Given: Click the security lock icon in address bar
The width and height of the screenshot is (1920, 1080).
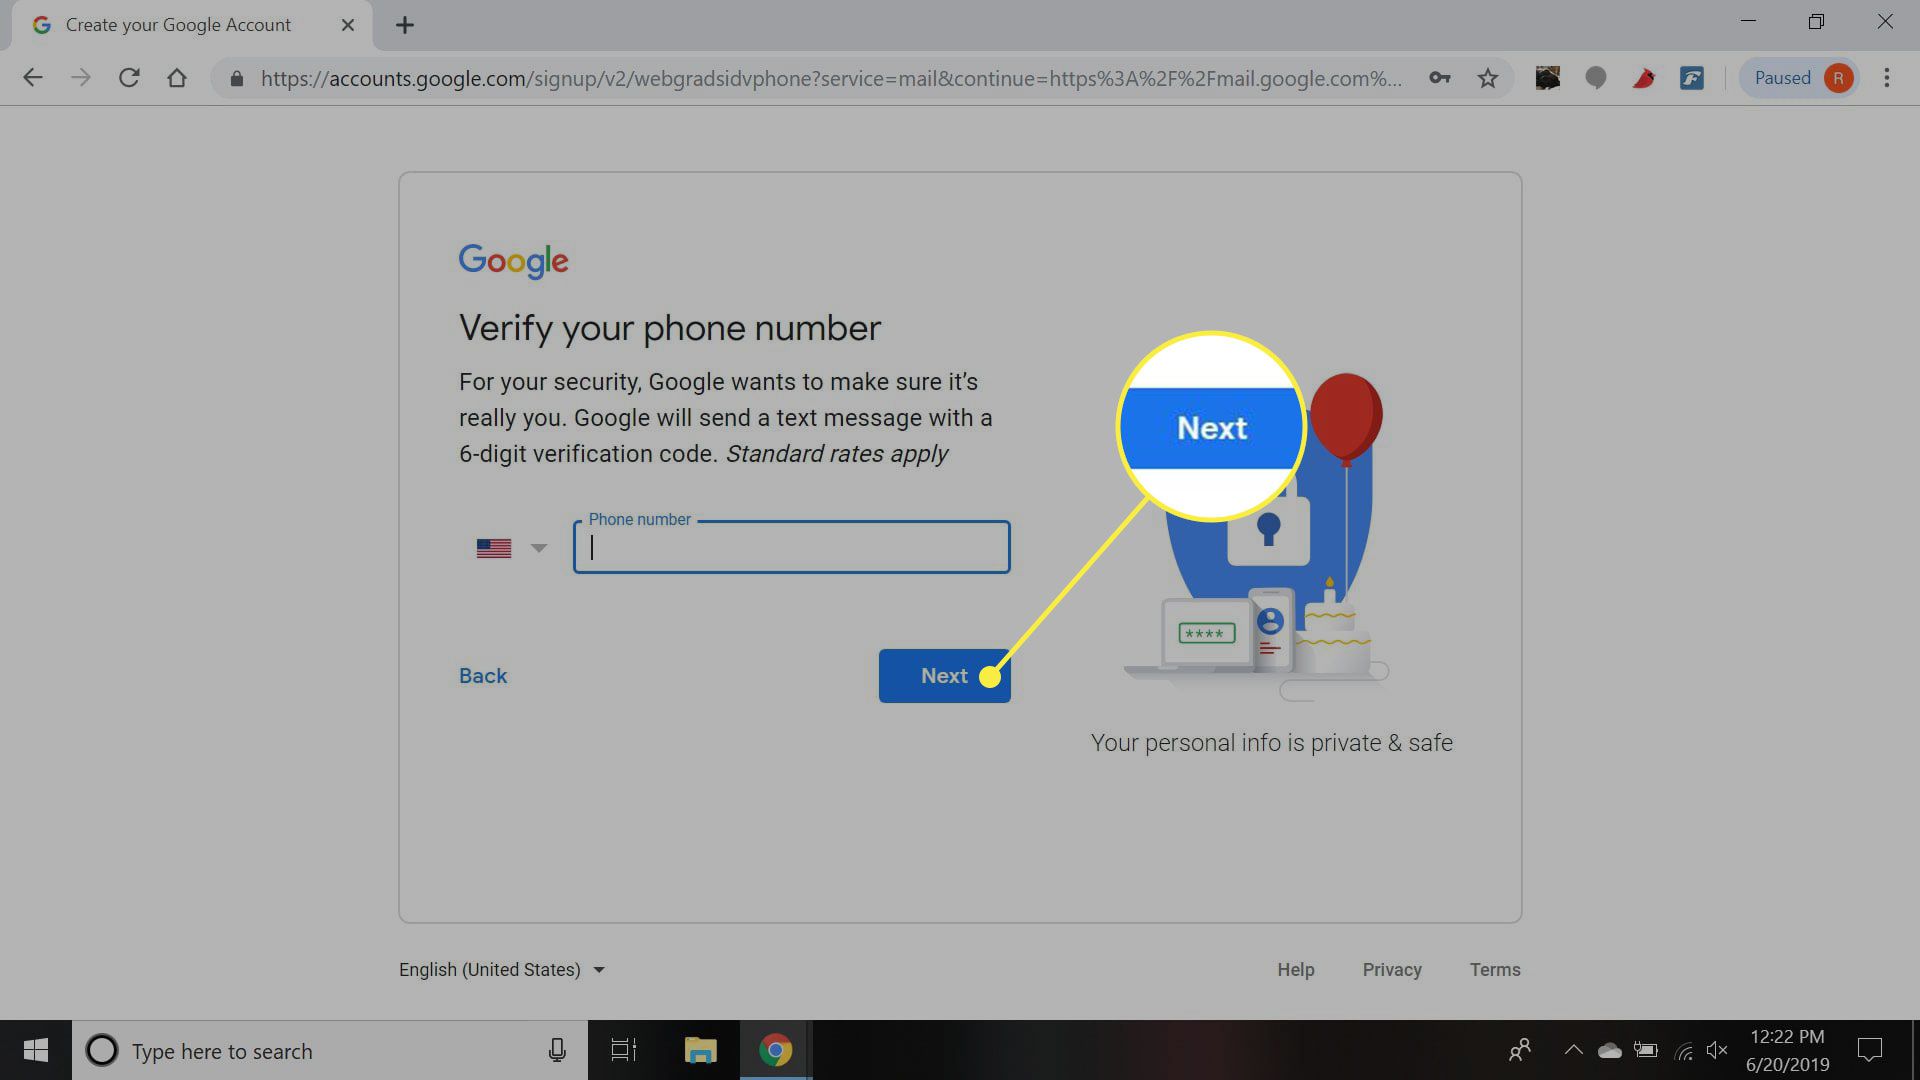Looking at the screenshot, I should pyautogui.click(x=235, y=76).
